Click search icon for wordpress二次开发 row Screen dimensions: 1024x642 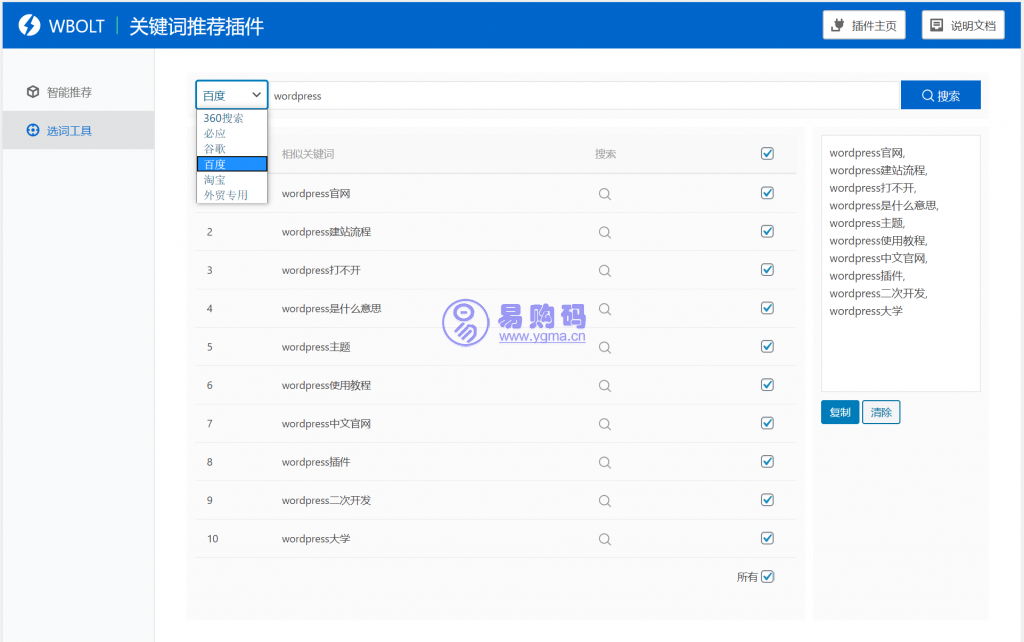click(x=604, y=500)
